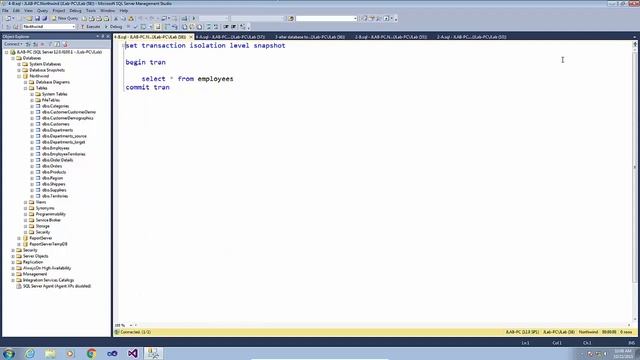
Task: Close the active query tab
Action: tap(191, 37)
